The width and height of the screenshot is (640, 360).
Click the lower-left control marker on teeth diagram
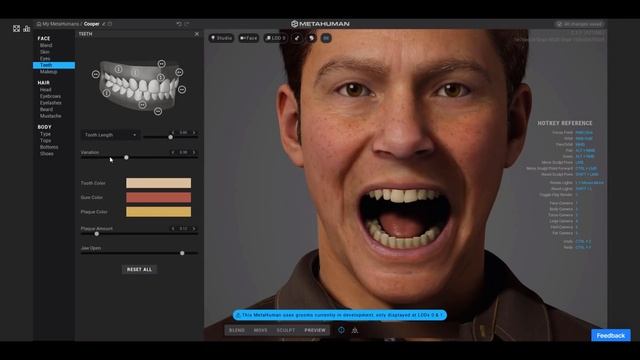point(107,93)
